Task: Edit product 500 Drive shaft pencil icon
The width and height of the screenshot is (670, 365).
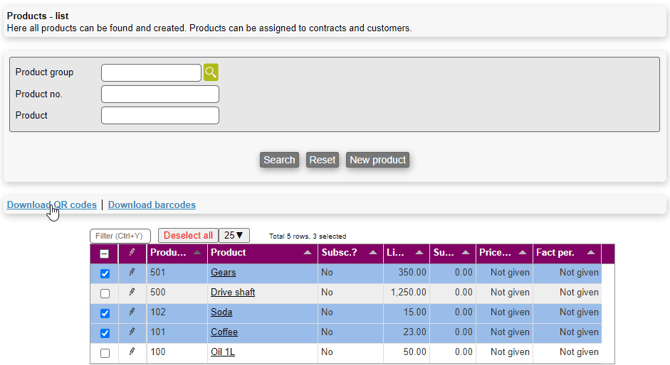Action: [x=132, y=292]
